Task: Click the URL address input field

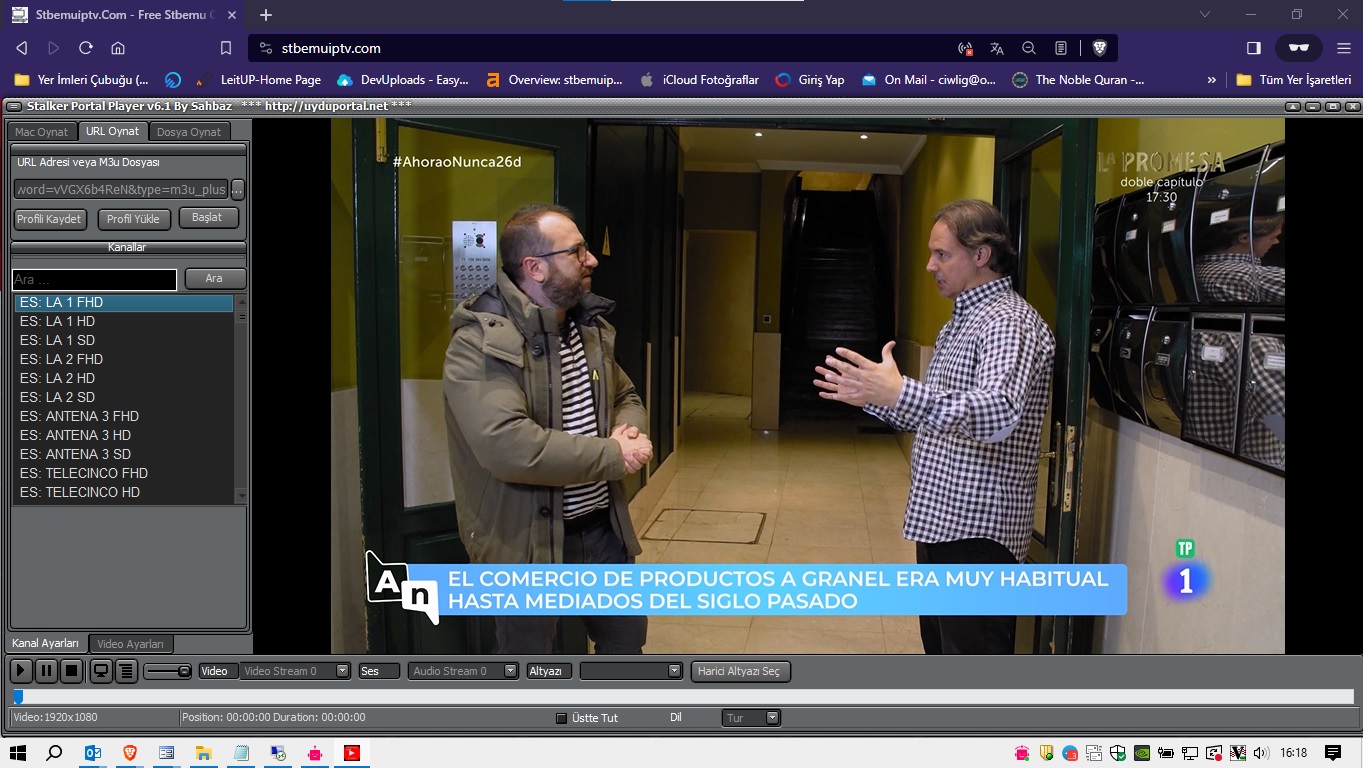Action: [121, 189]
